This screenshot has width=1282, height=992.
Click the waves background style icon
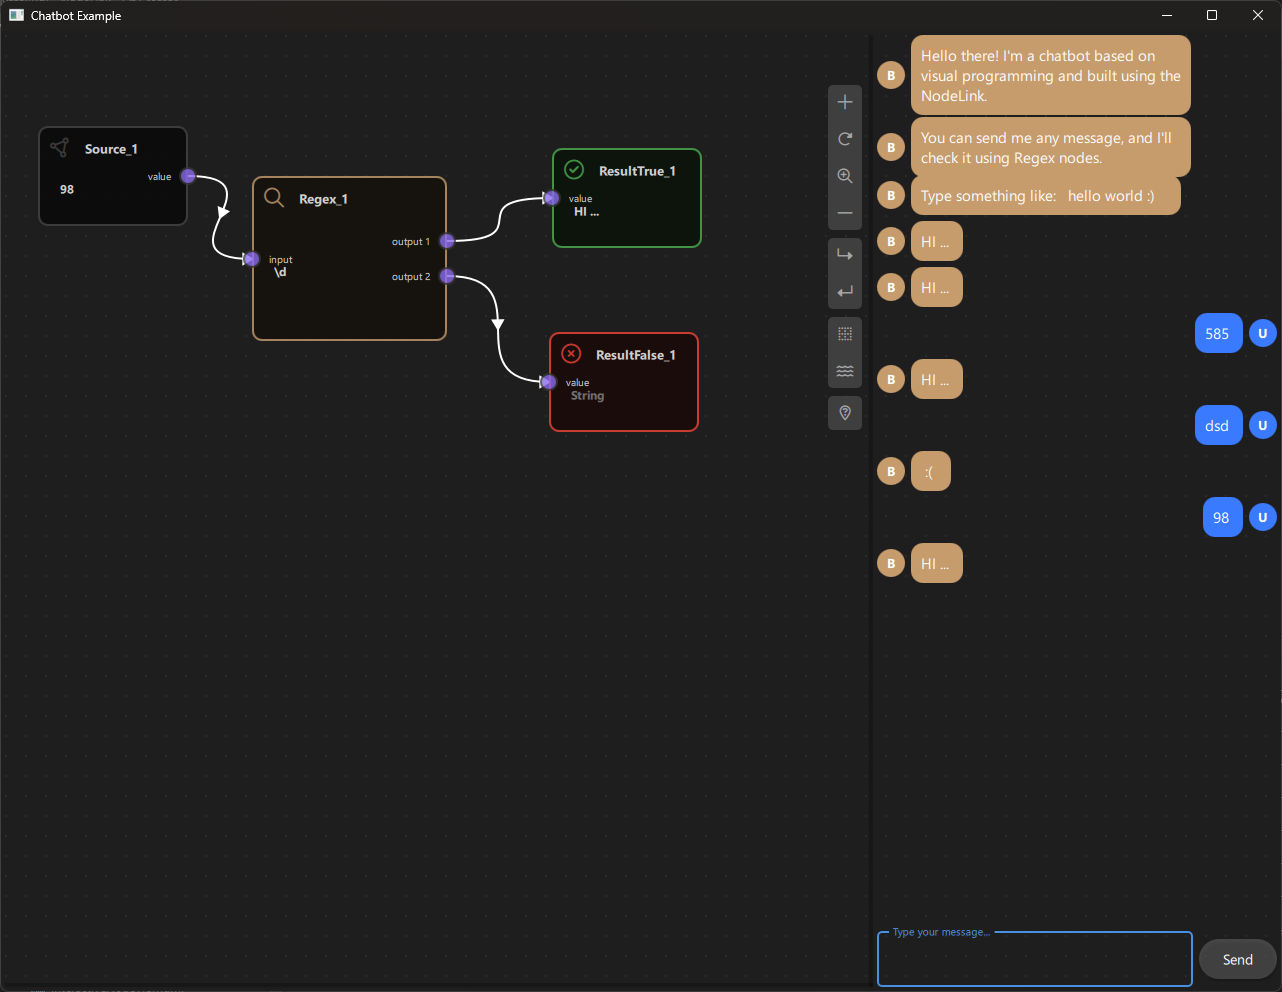[x=845, y=370]
